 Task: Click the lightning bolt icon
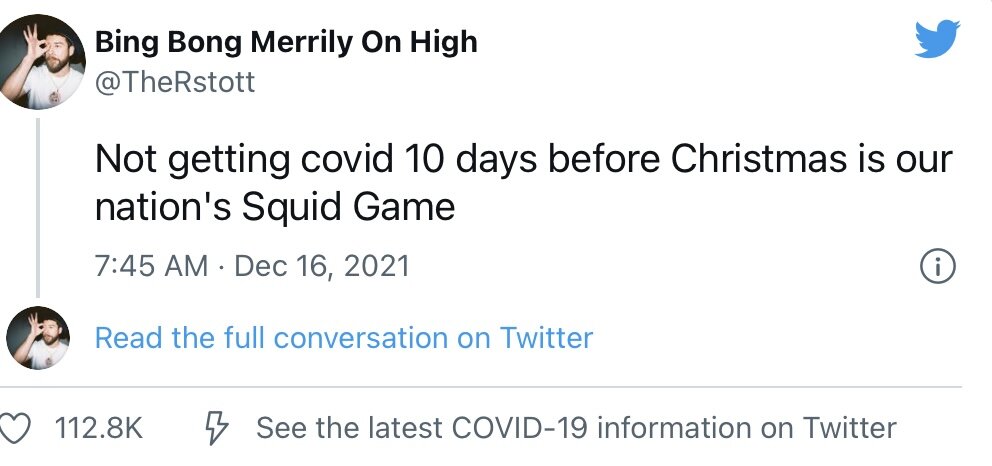pos(215,428)
